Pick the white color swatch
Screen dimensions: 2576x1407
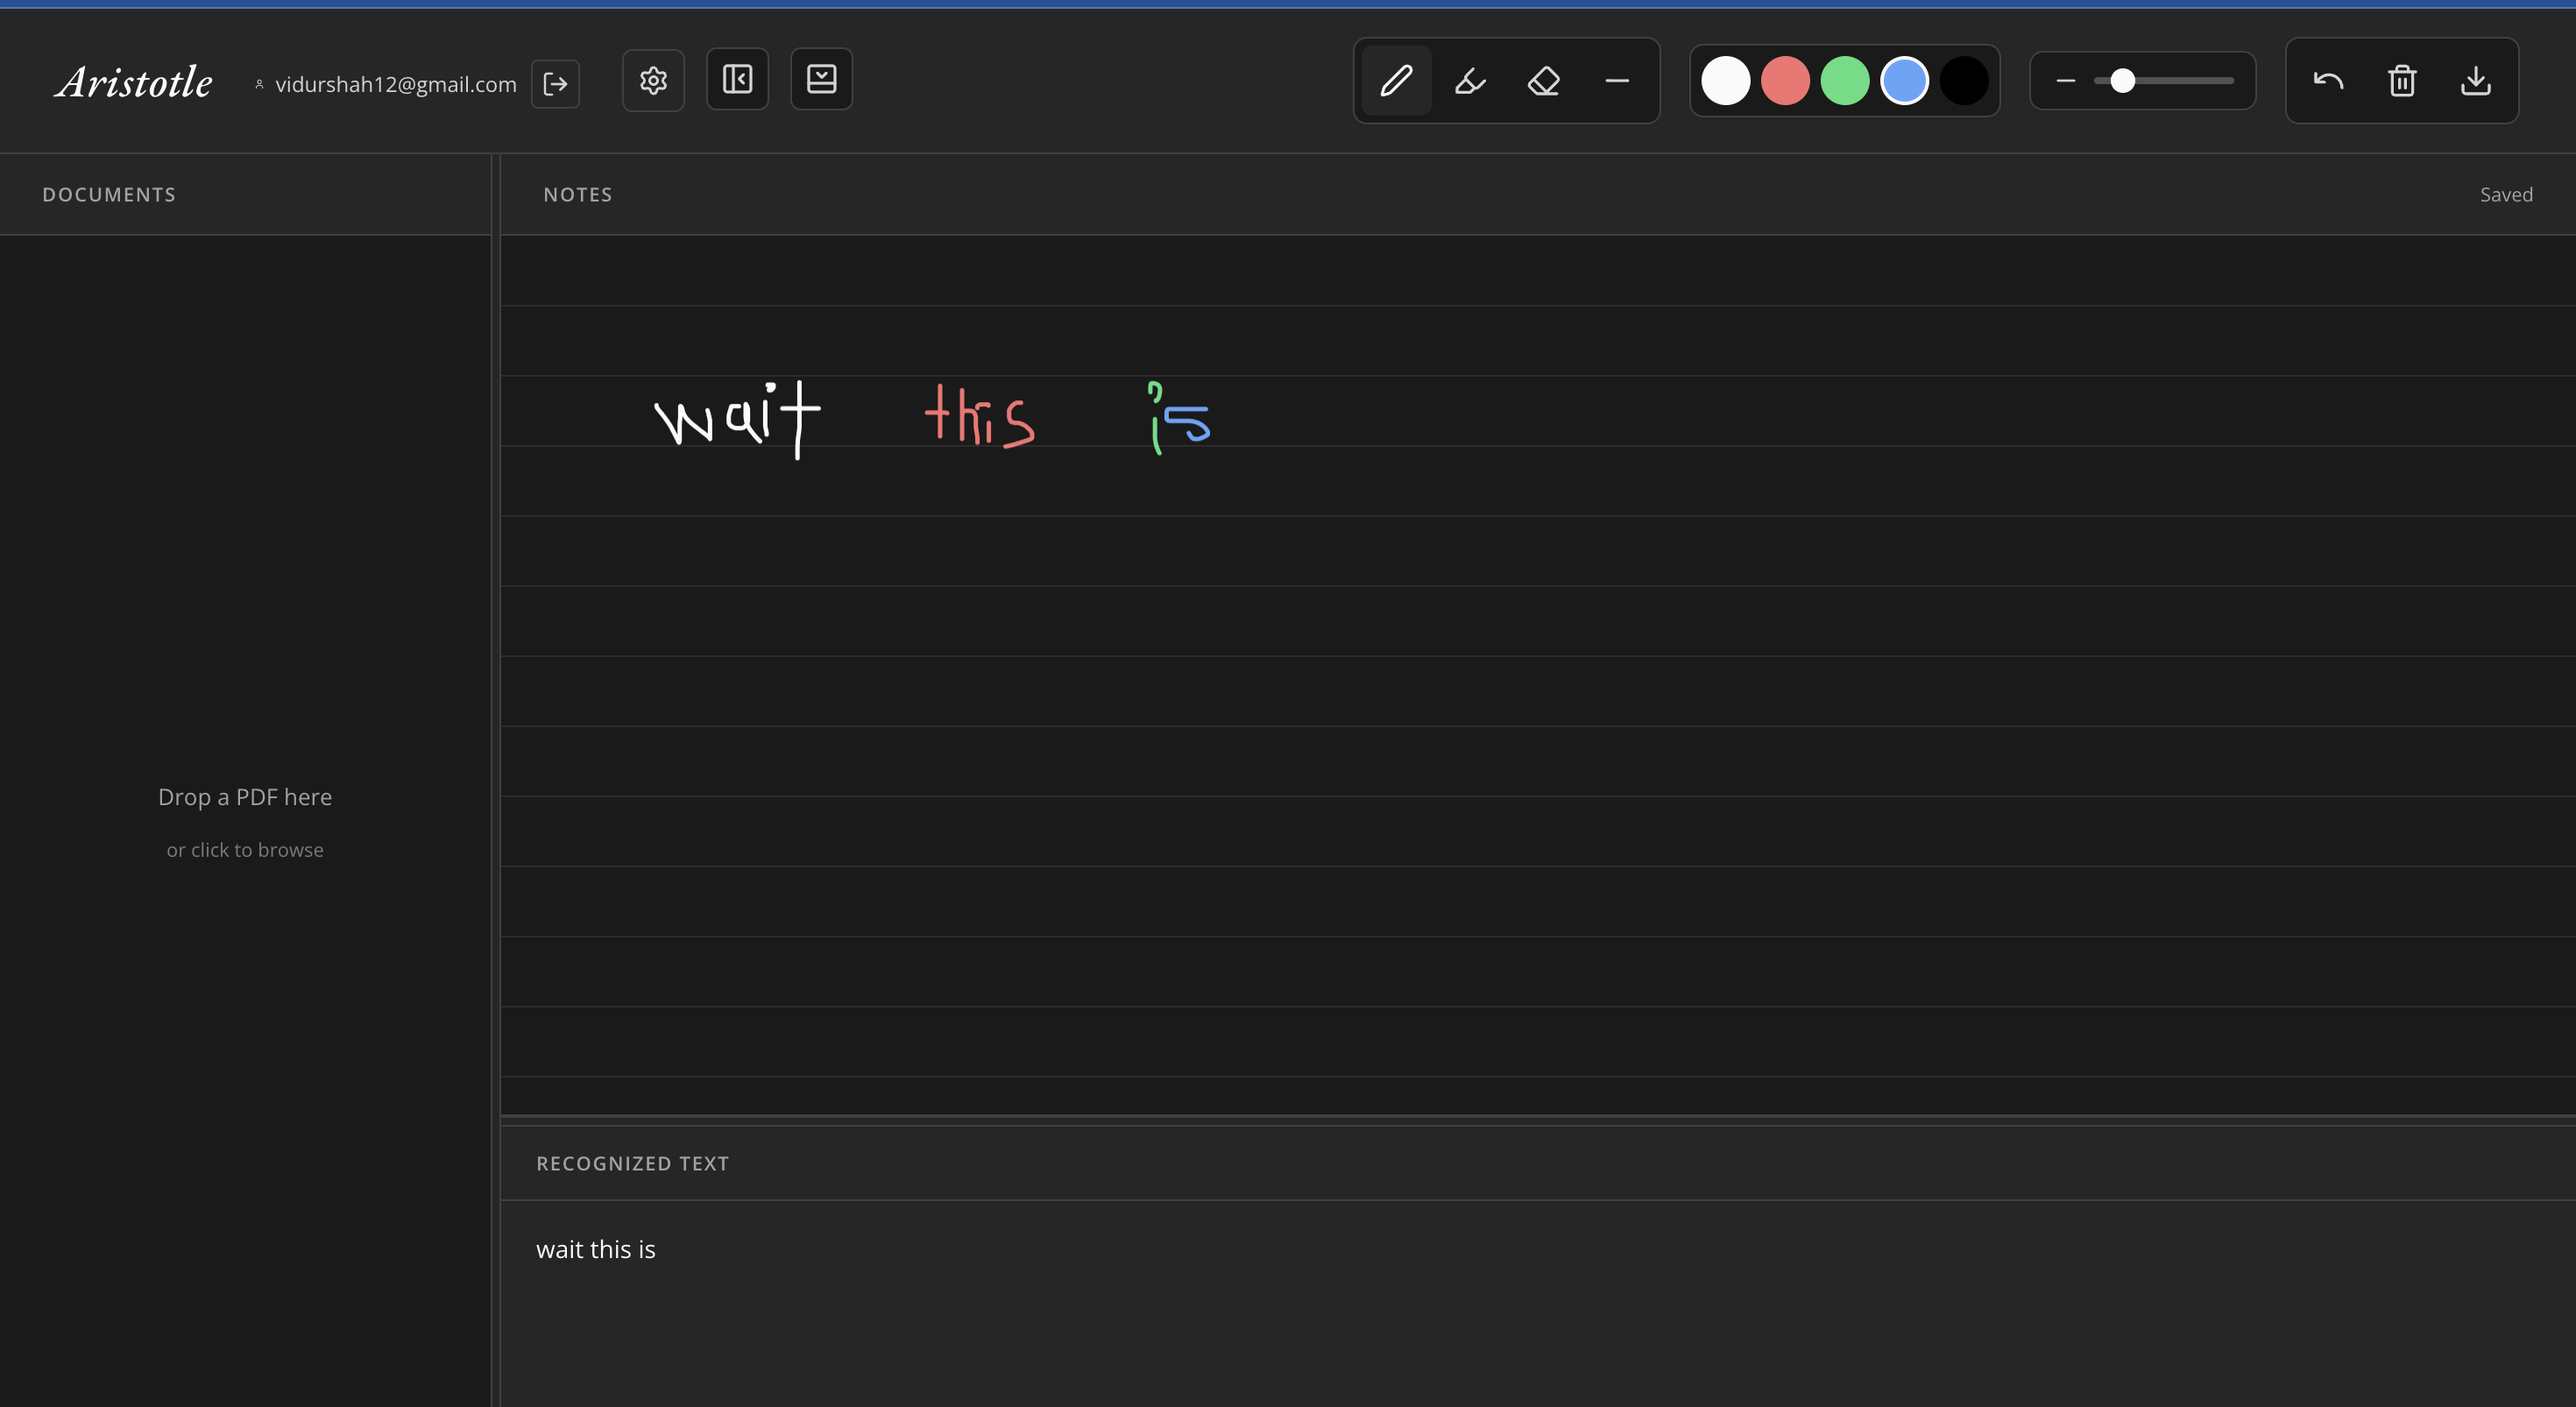pos(1725,80)
